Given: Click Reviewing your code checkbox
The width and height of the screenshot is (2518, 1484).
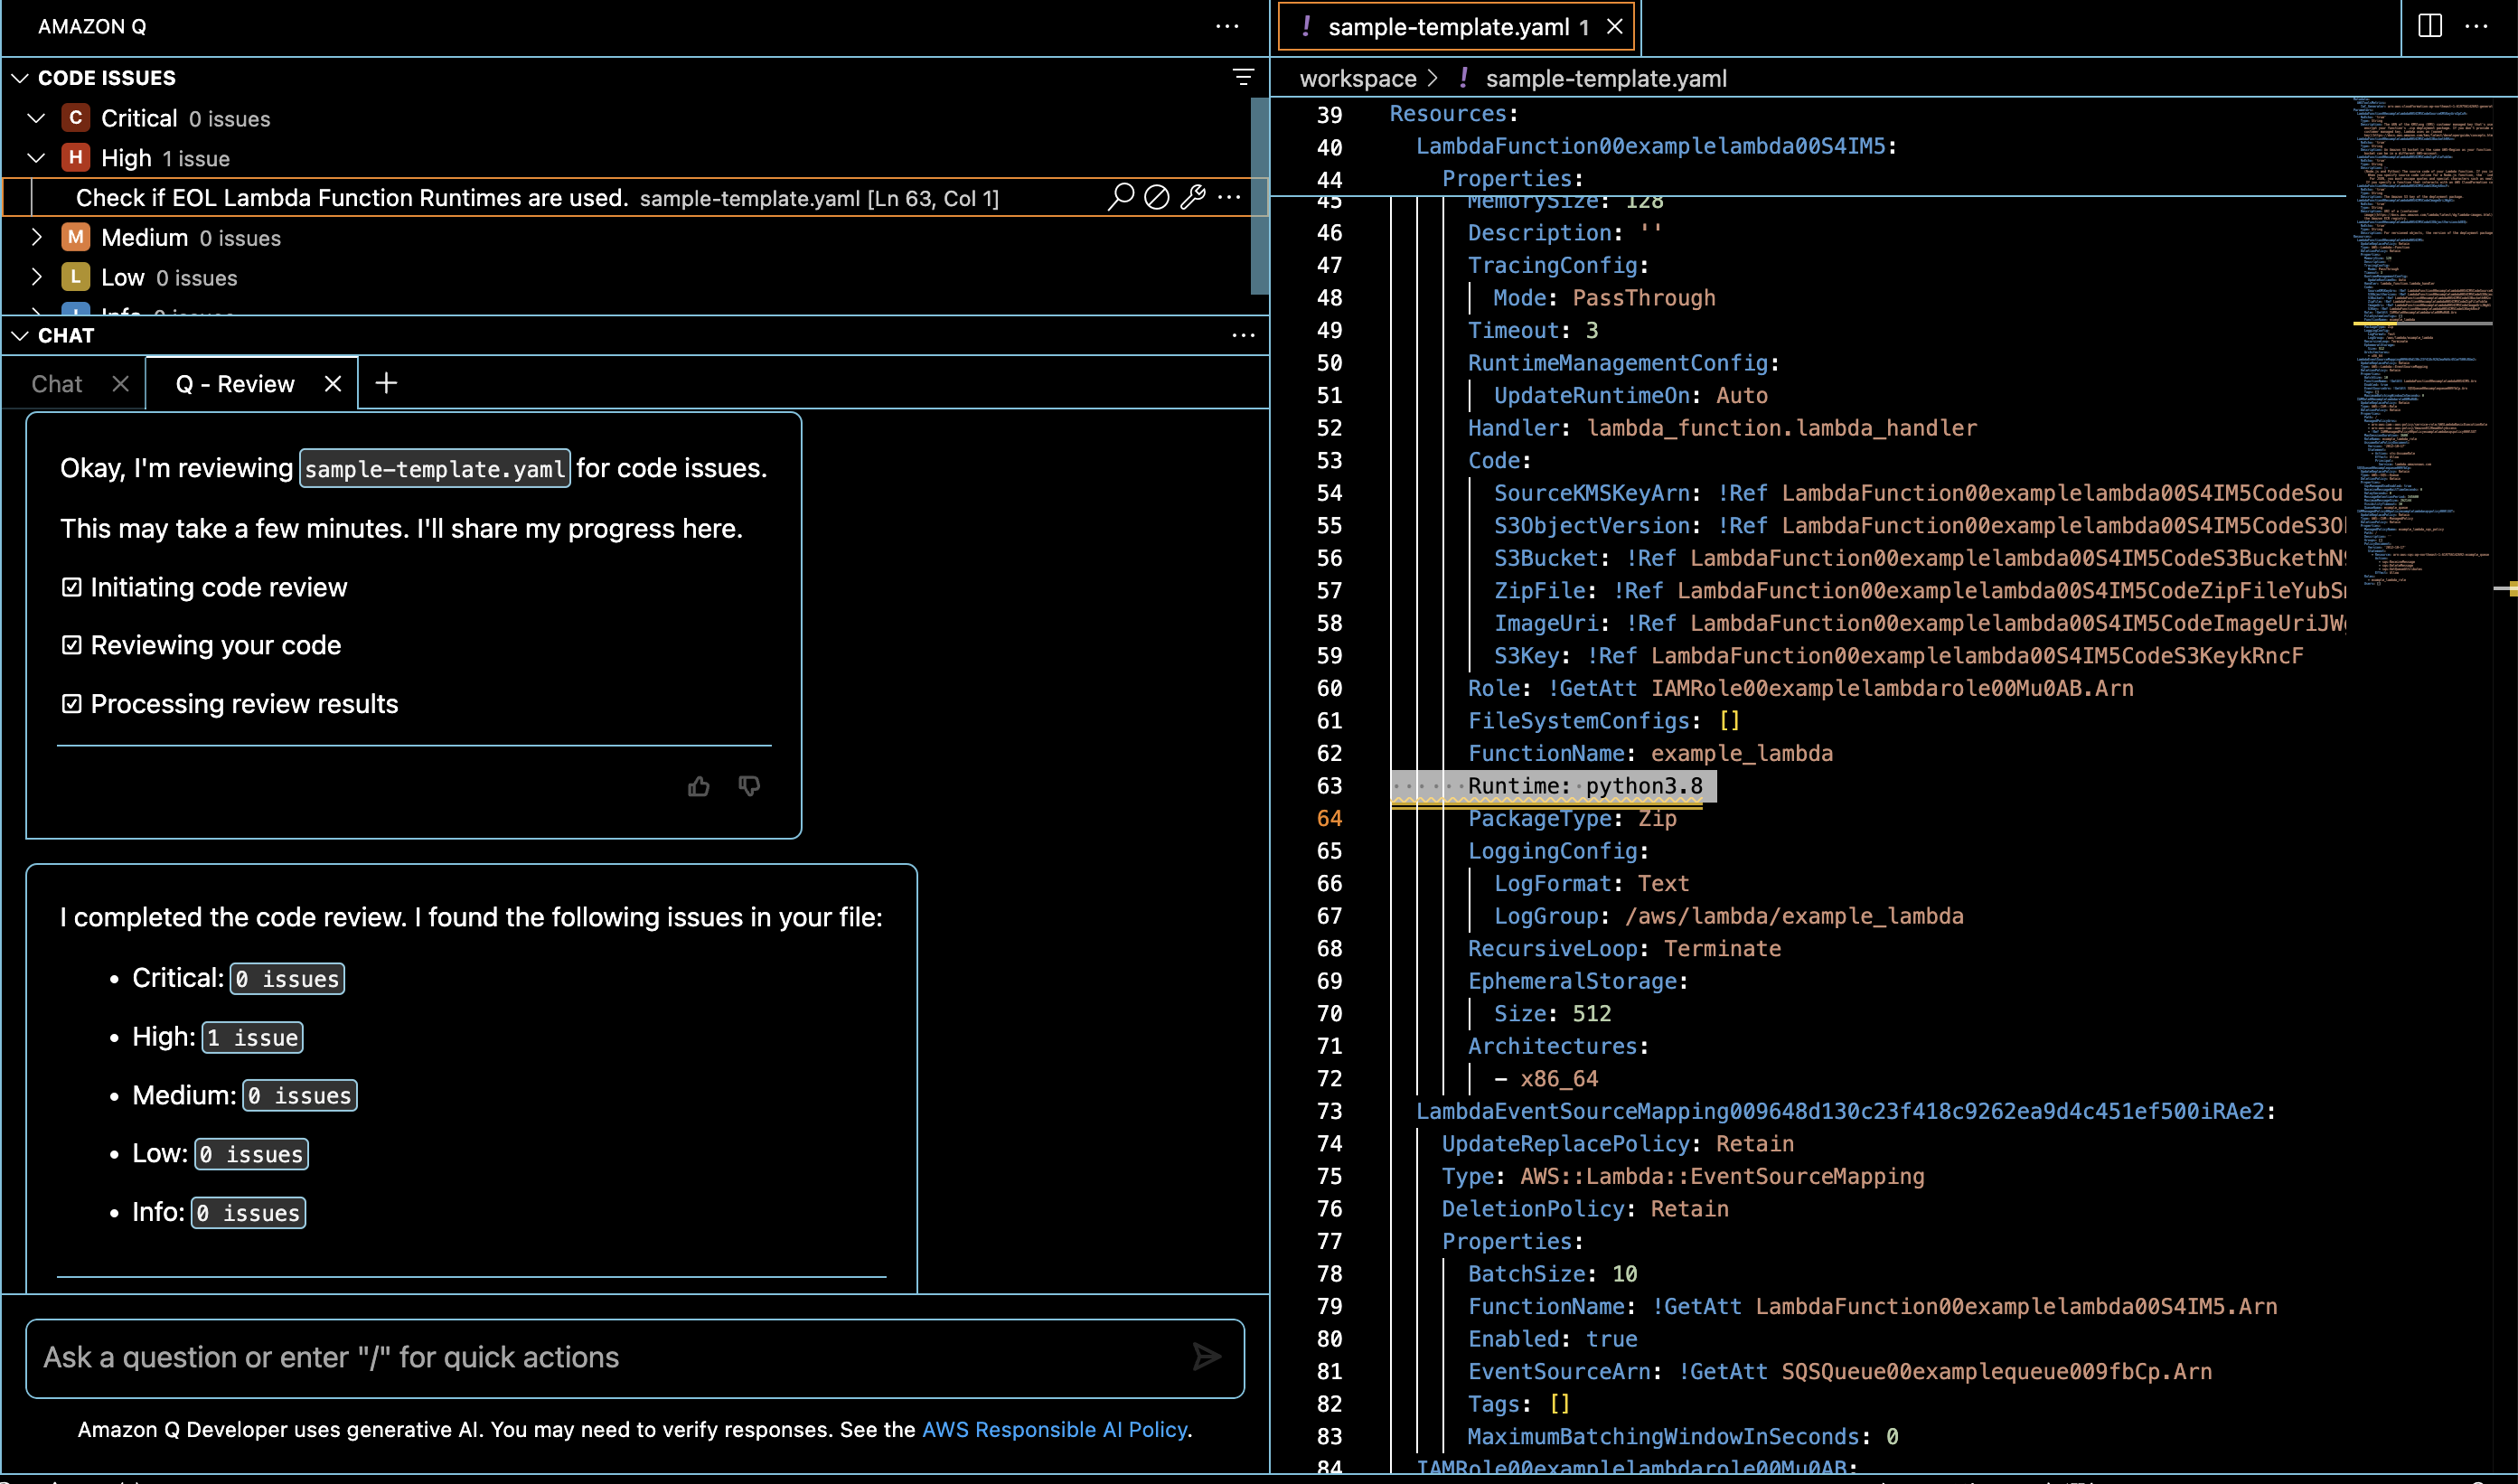Looking at the screenshot, I should tap(71, 645).
